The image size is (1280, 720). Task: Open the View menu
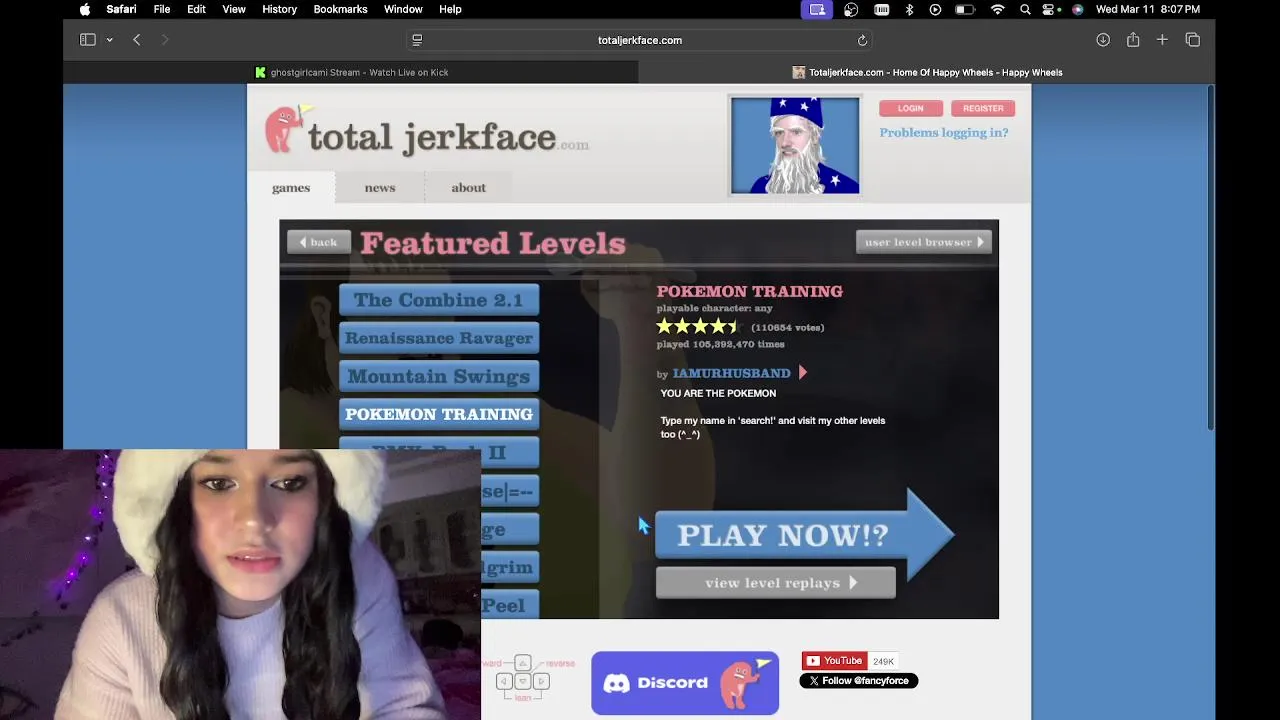[234, 9]
